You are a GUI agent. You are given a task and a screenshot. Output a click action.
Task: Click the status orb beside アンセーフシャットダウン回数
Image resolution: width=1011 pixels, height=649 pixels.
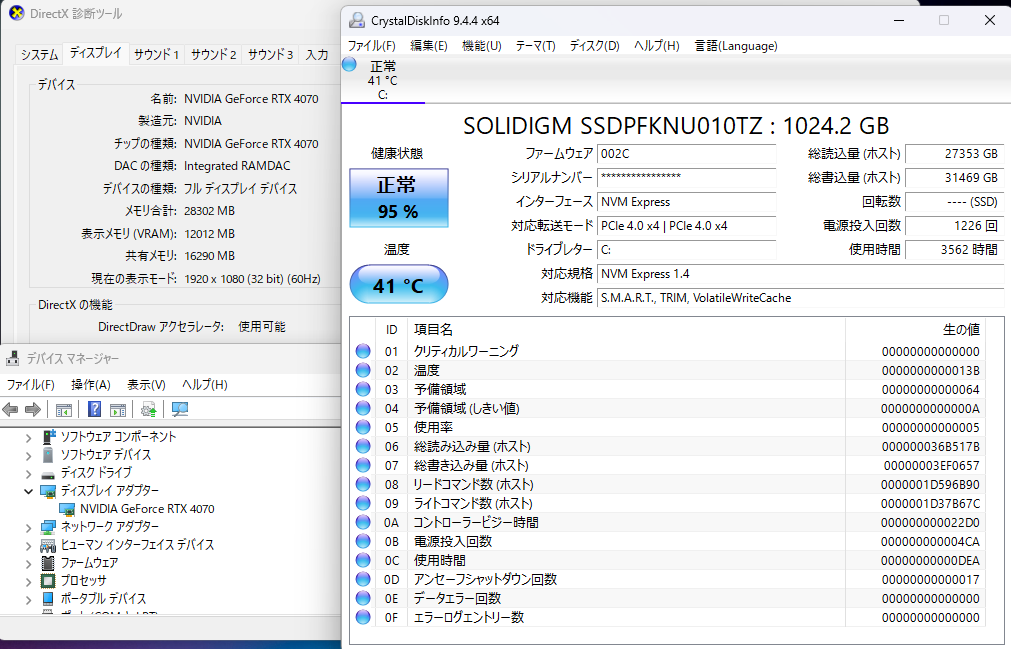click(363, 579)
